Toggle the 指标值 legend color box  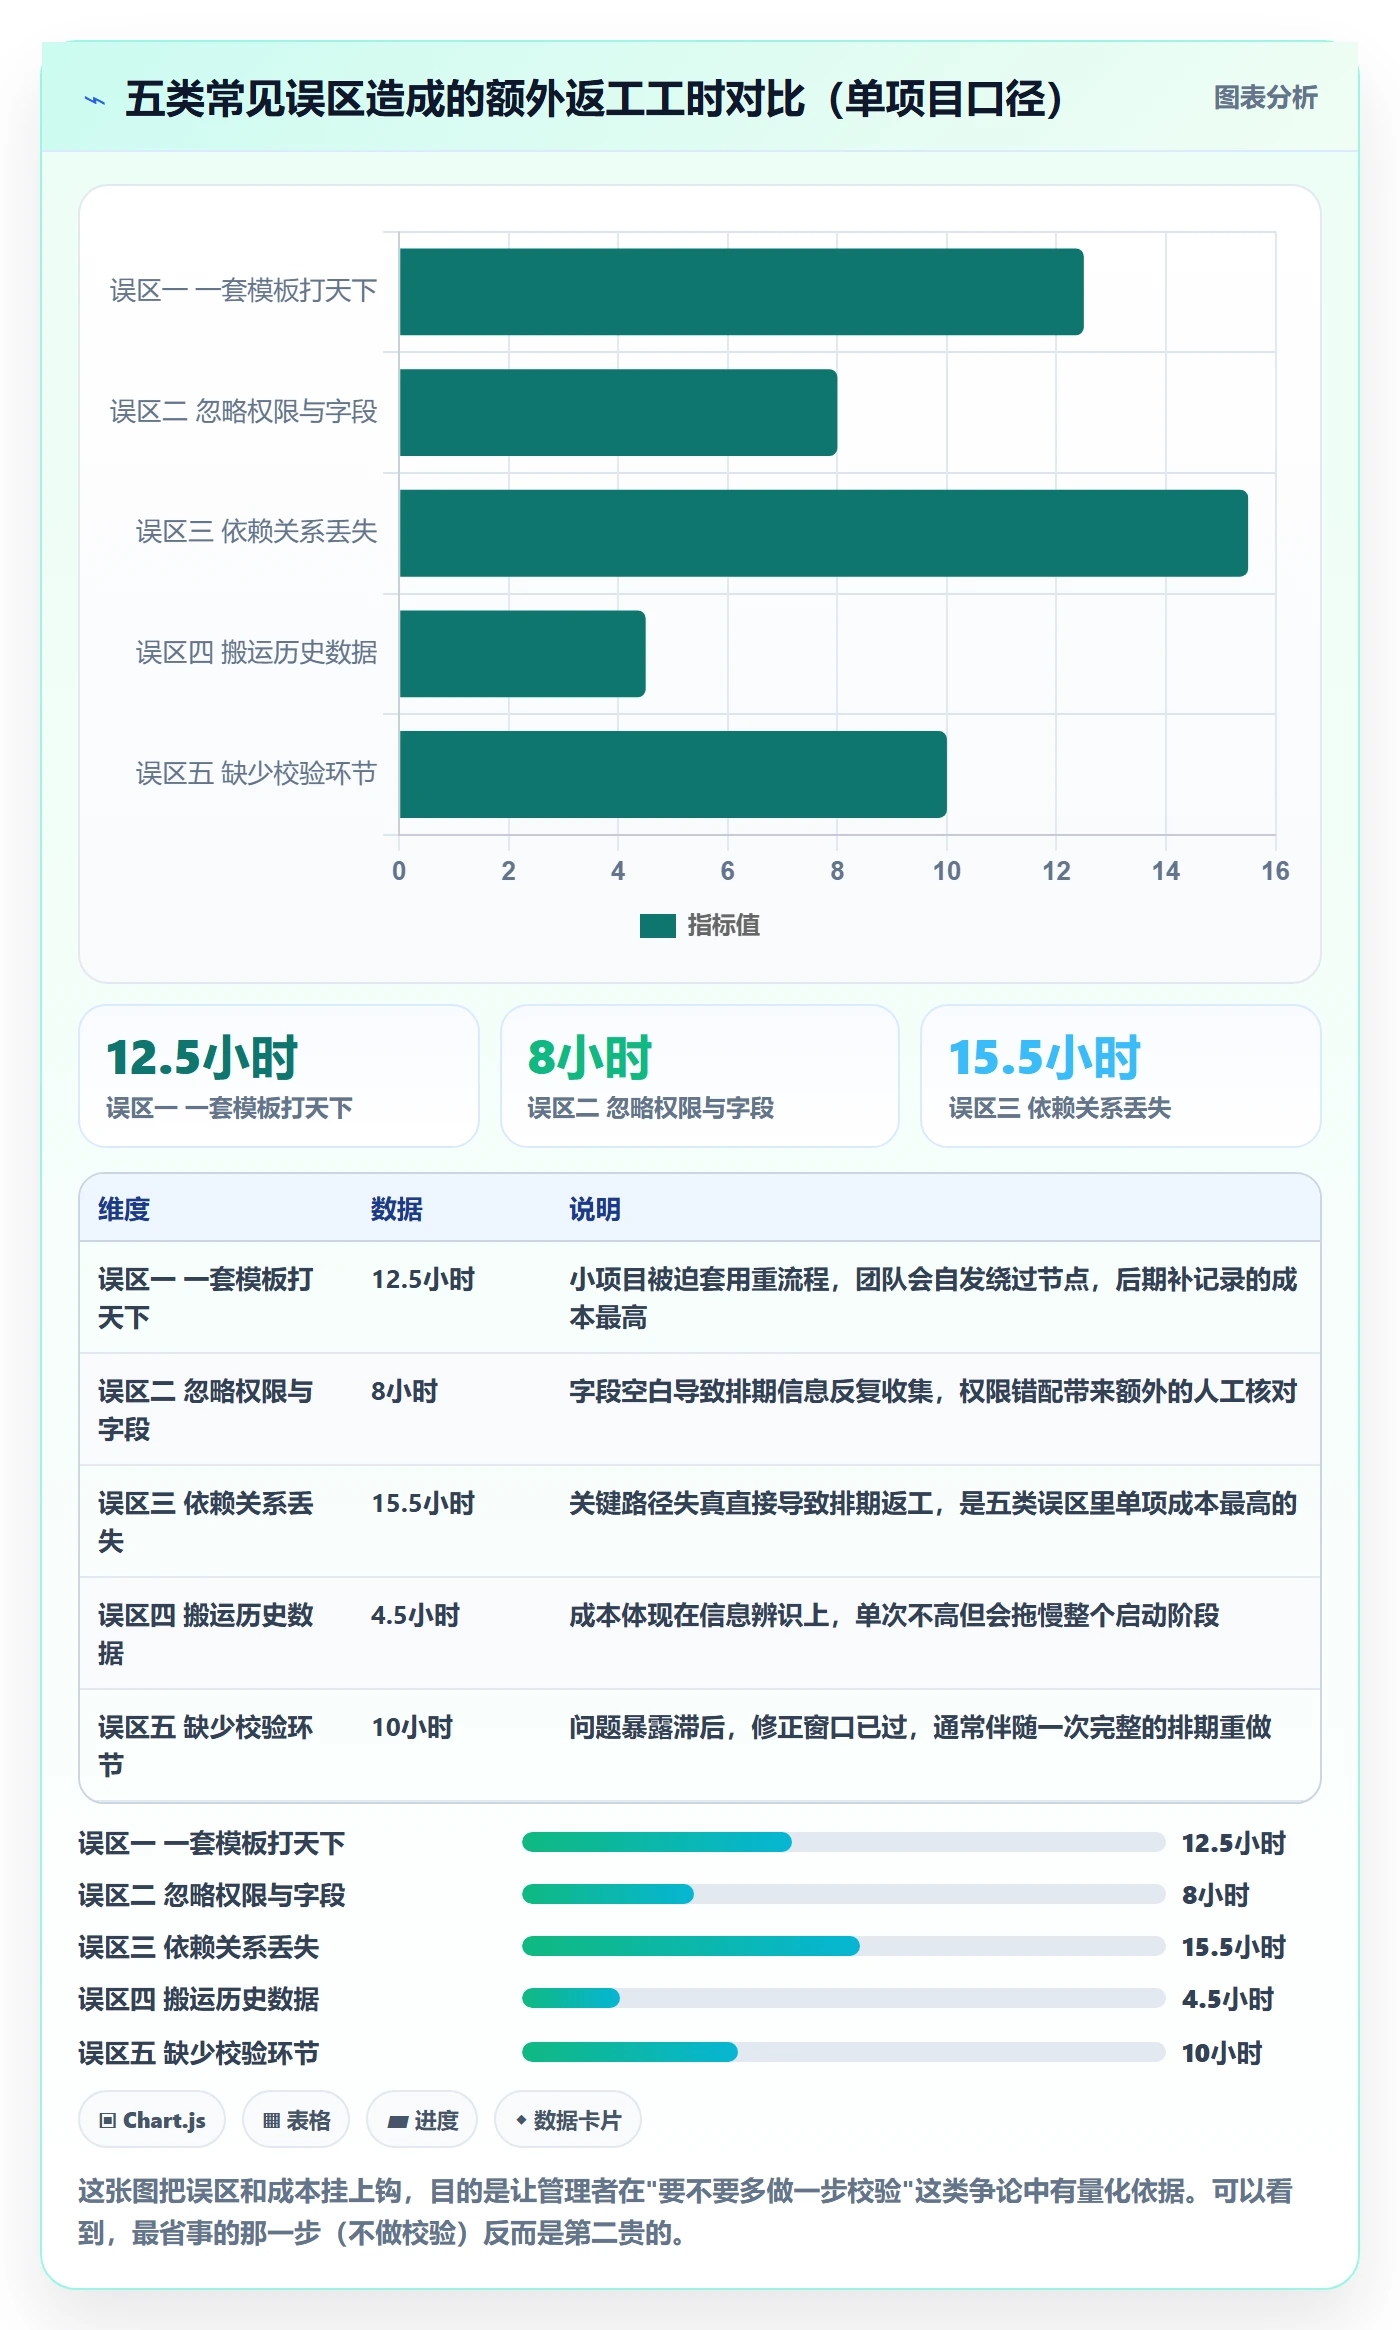pos(657,926)
